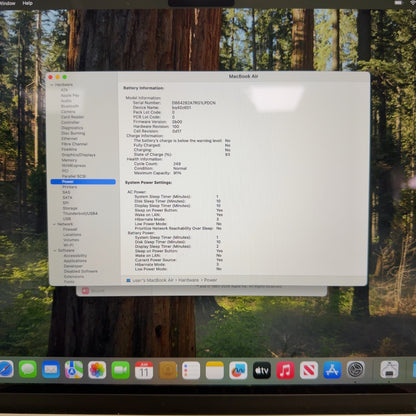
Task: Open the Mail app in the Dock
Action: 51,370
